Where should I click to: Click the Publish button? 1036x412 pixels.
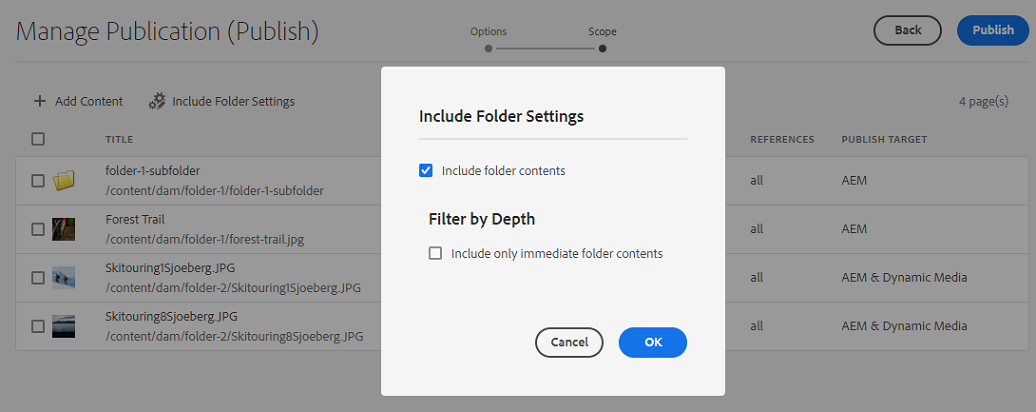click(992, 30)
